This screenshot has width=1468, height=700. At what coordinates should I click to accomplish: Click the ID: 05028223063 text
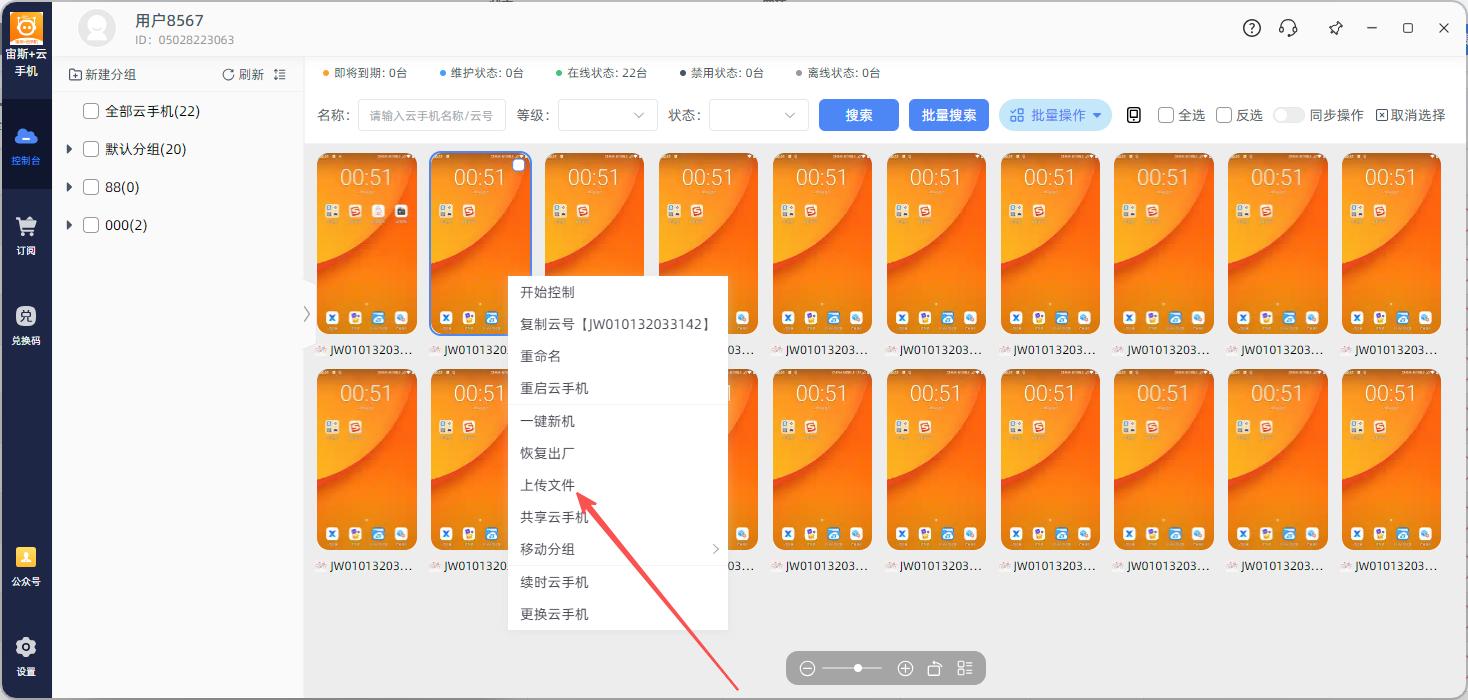pyautogui.click(x=184, y=40)
